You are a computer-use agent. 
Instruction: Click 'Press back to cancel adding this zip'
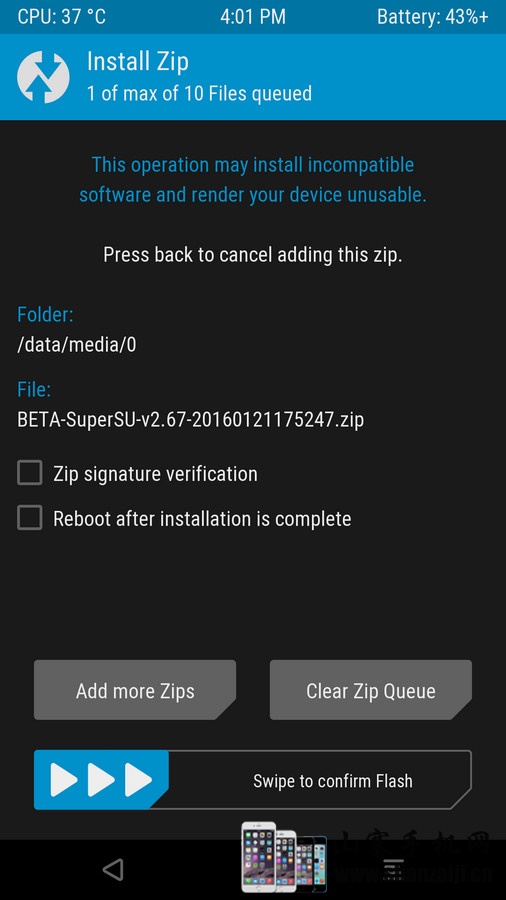click(x=252, y=254)
